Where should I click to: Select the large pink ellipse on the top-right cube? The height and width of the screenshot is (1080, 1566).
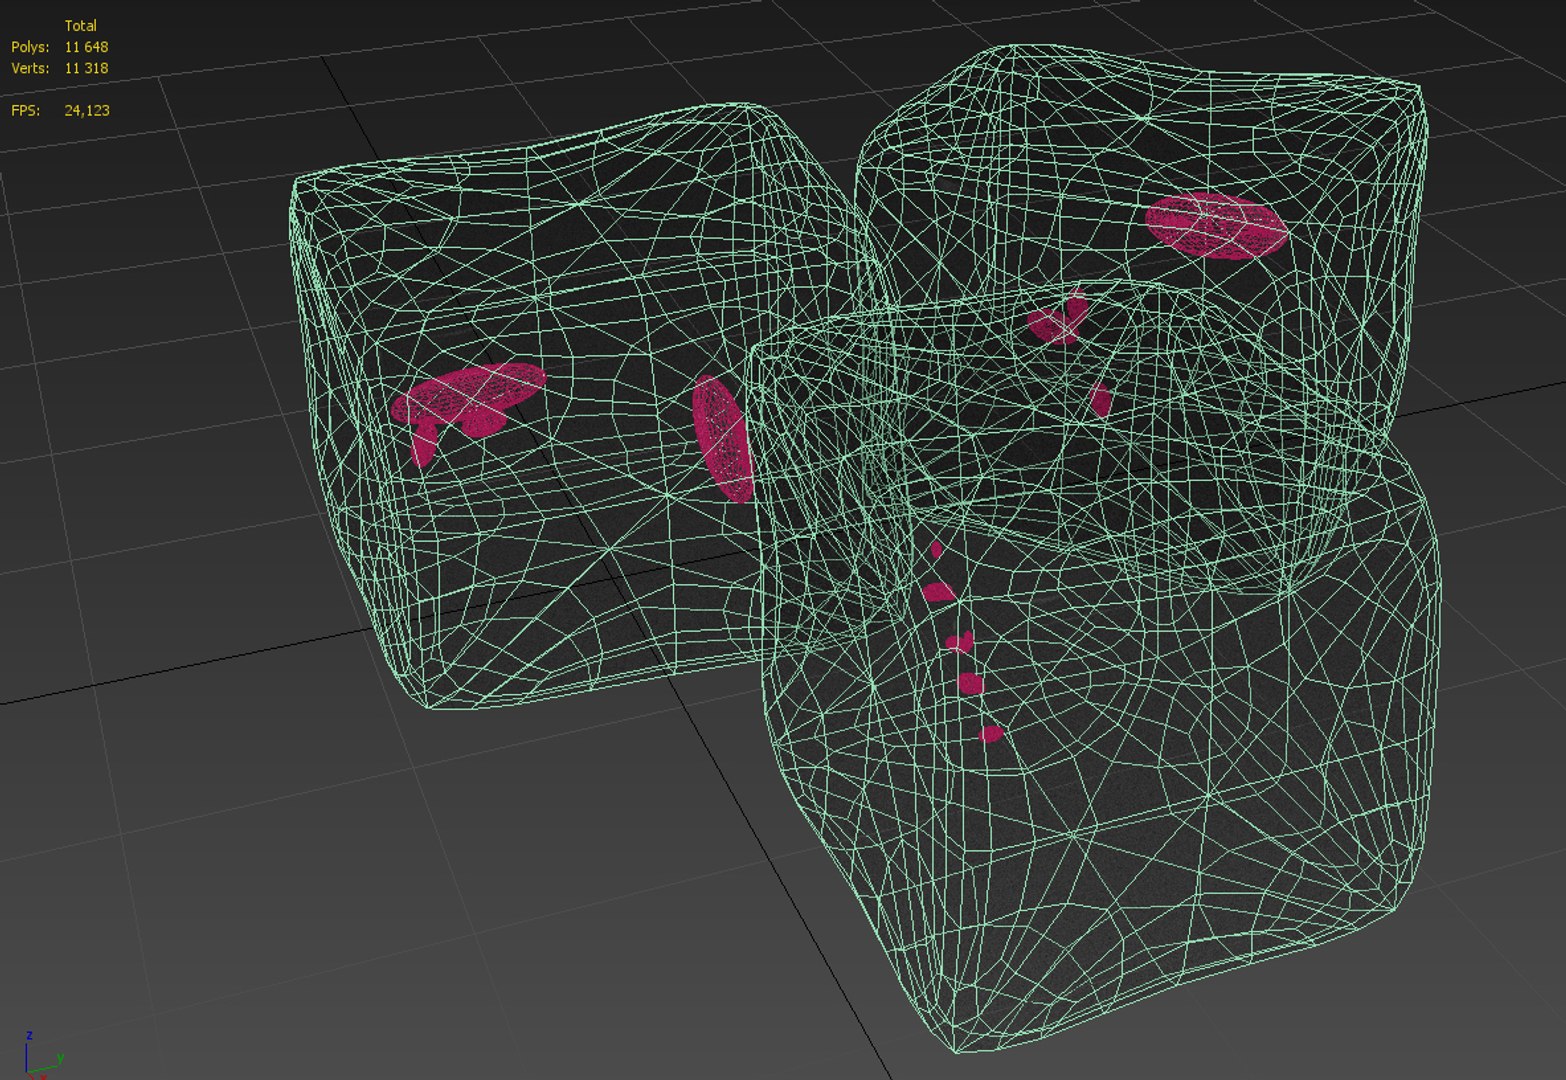(1216, 226)
